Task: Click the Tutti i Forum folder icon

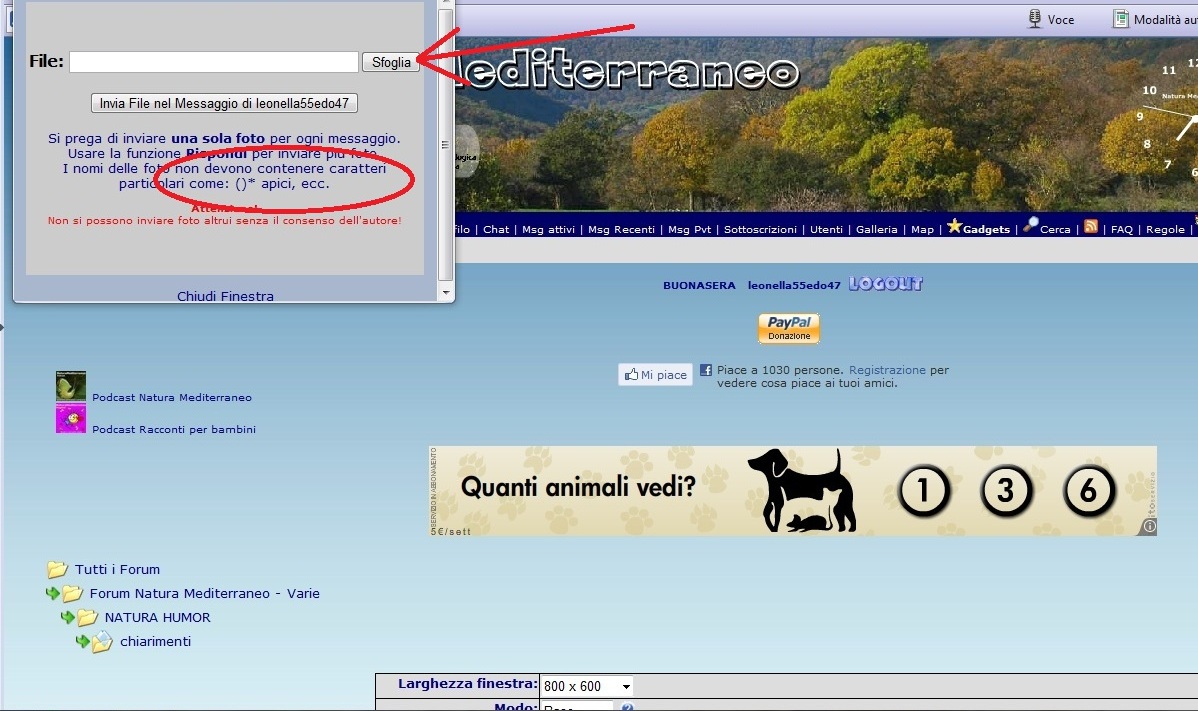Action: (57, 570)
